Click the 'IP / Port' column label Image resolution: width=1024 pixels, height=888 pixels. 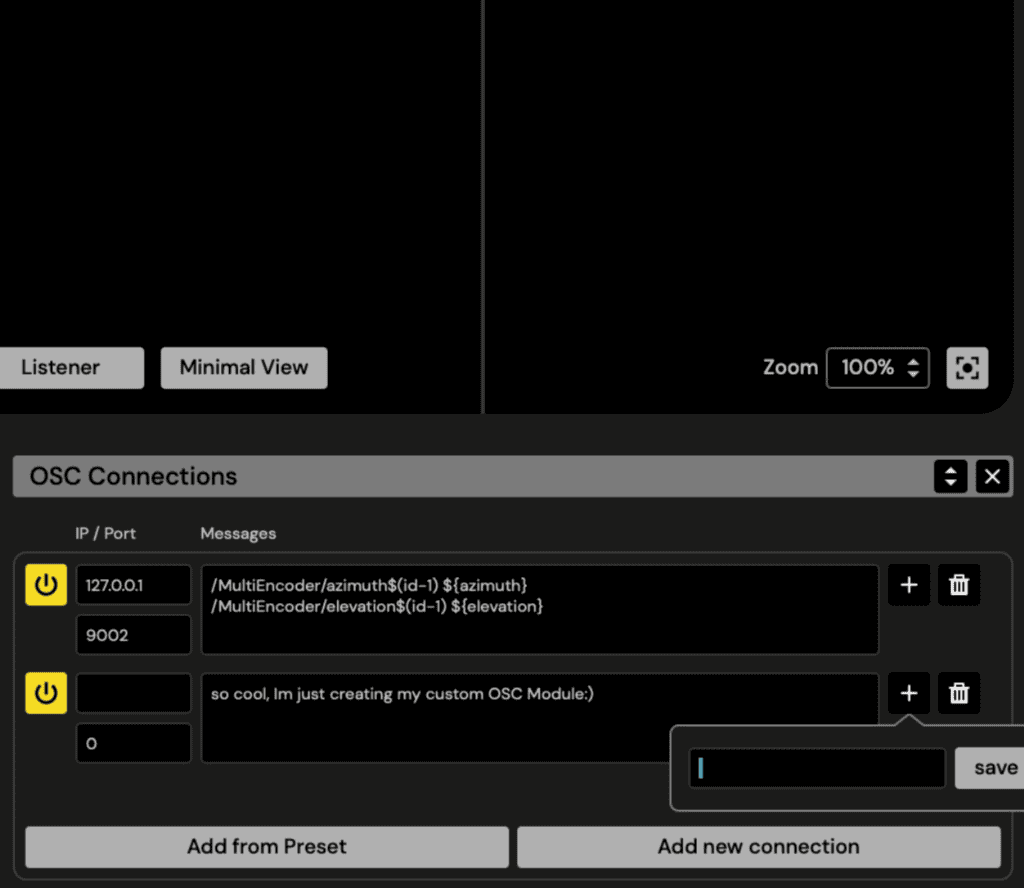(x=105, y=533)
